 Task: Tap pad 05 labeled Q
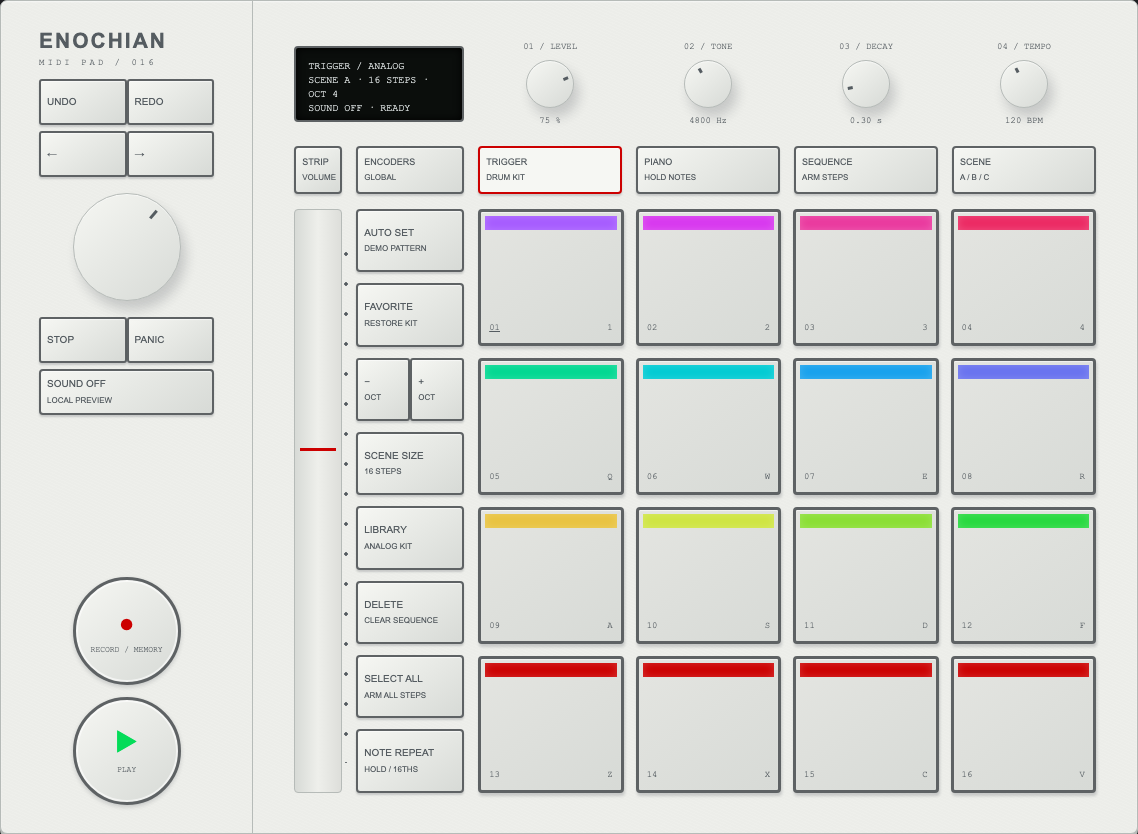(x=551, y=427)
